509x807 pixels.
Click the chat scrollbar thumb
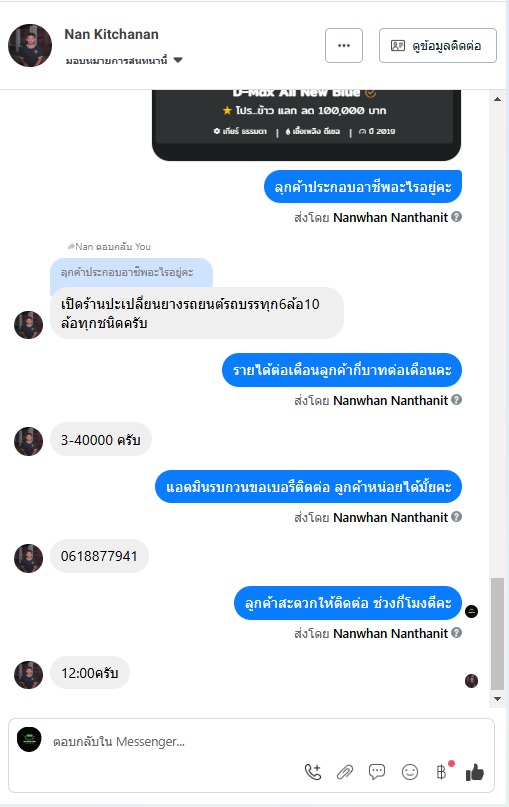pyautogui.click(x=497, y=634)
